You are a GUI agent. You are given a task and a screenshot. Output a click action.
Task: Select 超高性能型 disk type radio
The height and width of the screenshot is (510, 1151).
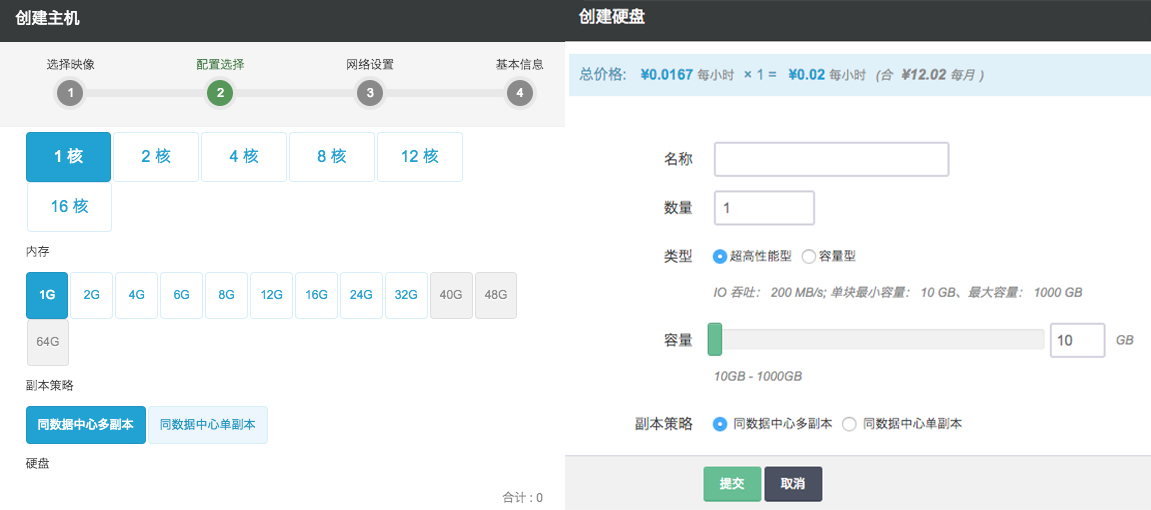pyautogui.click(x=720, y=257)
